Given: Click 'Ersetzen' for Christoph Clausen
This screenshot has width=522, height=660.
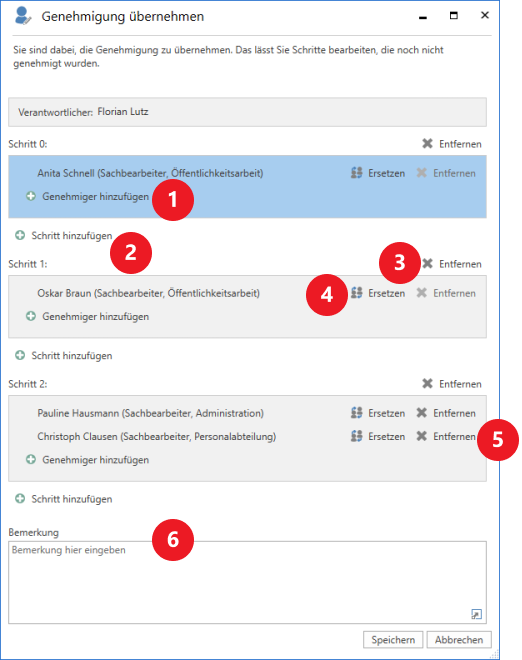Looking at the screenshot, I should pyautogui.click(x=386, y=437).
